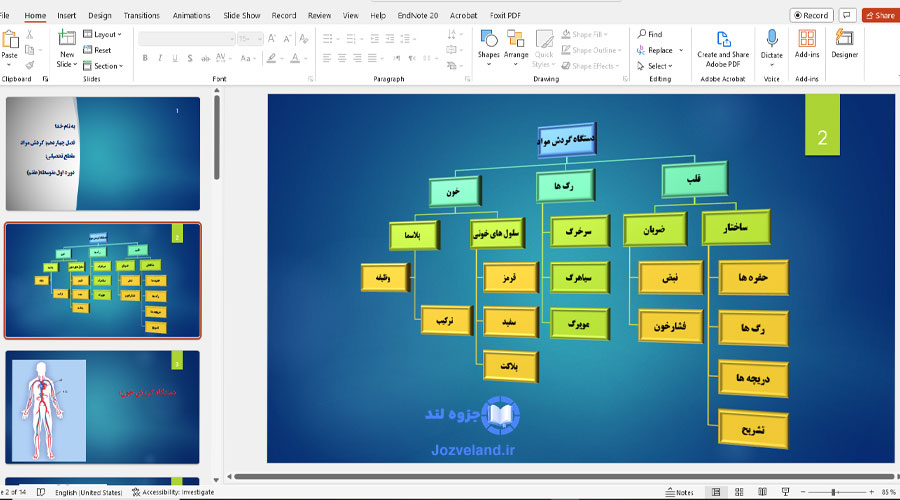Toggle Justify alignment button
The height and width of the screenshot is (500, 900).
click(372, 58)
